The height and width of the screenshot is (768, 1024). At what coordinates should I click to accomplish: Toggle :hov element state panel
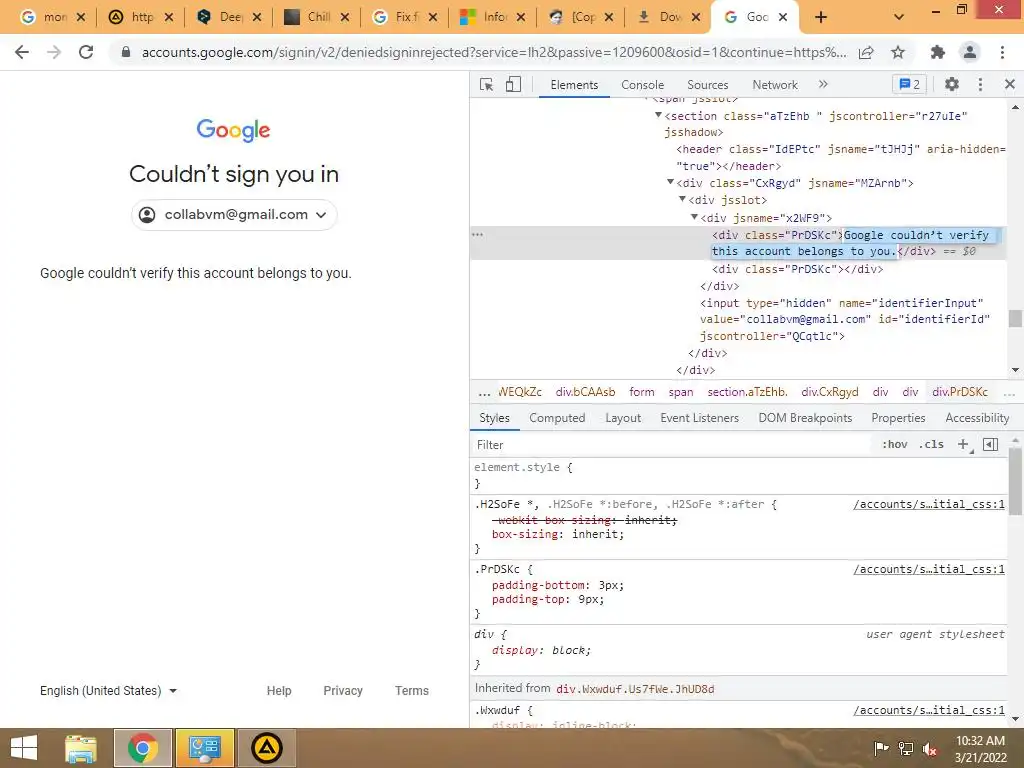pyautogui.click(x=895, y=444)
